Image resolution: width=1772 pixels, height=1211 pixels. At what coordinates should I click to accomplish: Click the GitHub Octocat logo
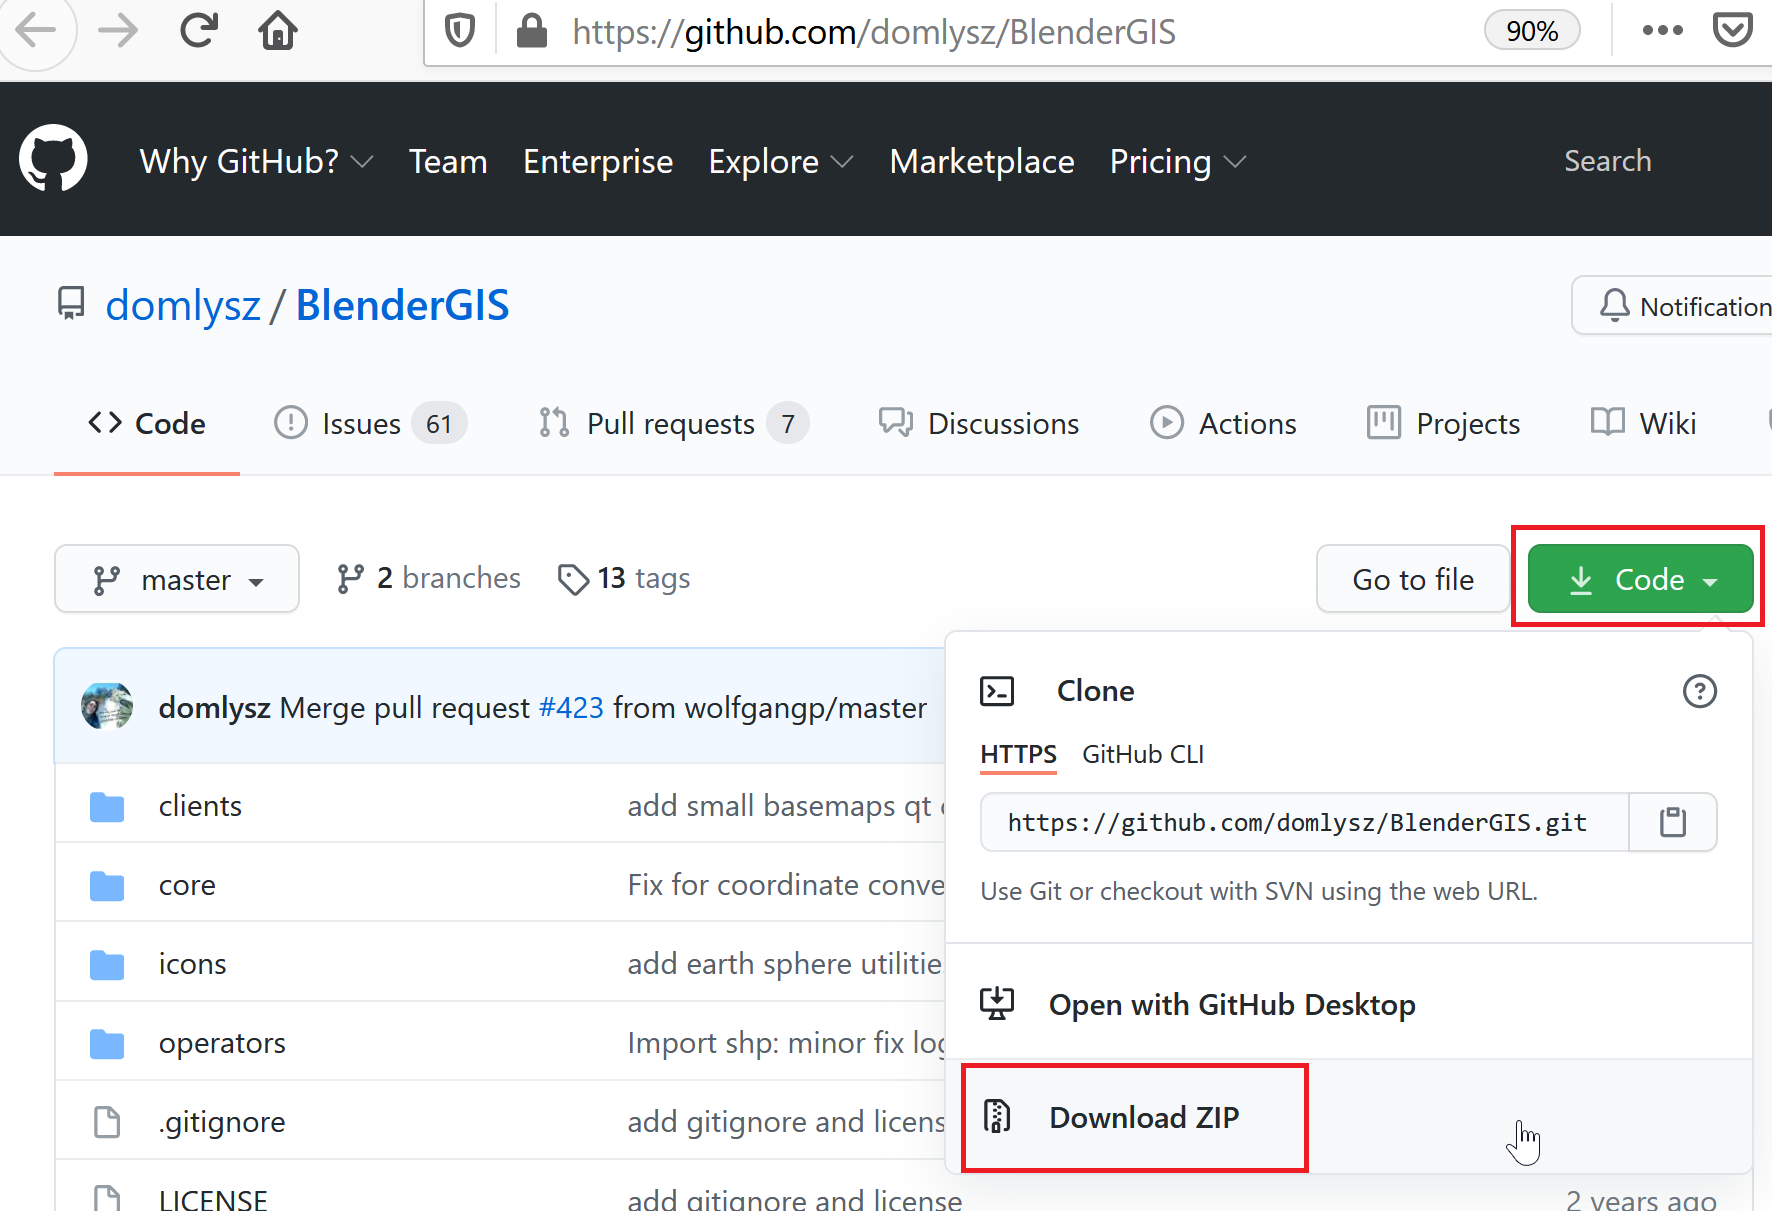click(53, 158)
